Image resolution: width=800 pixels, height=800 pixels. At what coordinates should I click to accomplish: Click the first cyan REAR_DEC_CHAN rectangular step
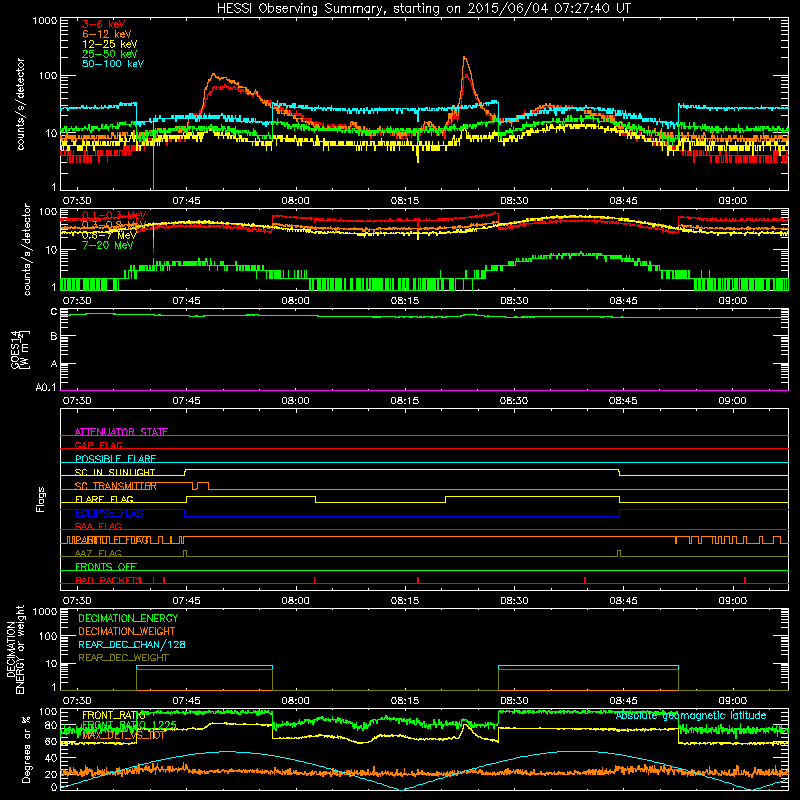[204, 666]
